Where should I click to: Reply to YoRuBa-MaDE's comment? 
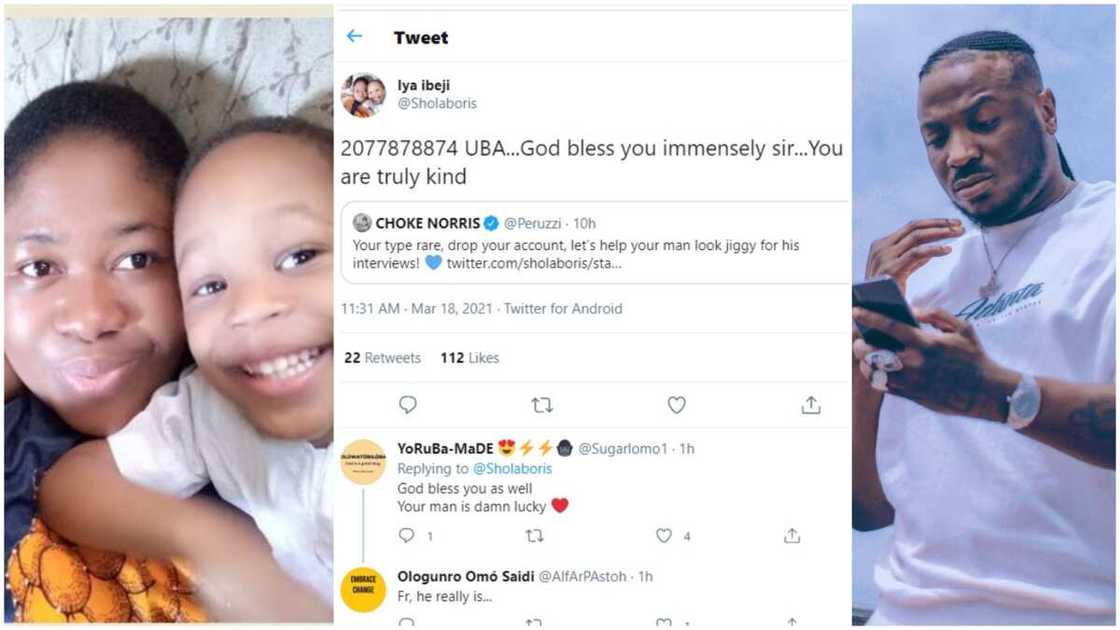[406, 536]
